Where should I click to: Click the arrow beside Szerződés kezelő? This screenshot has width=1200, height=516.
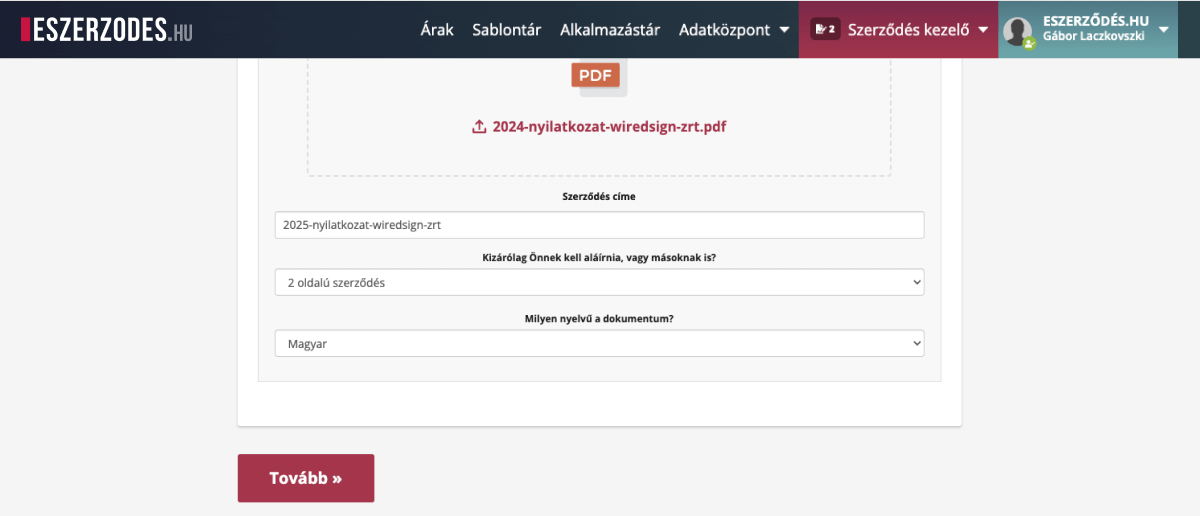pos(983,30)
